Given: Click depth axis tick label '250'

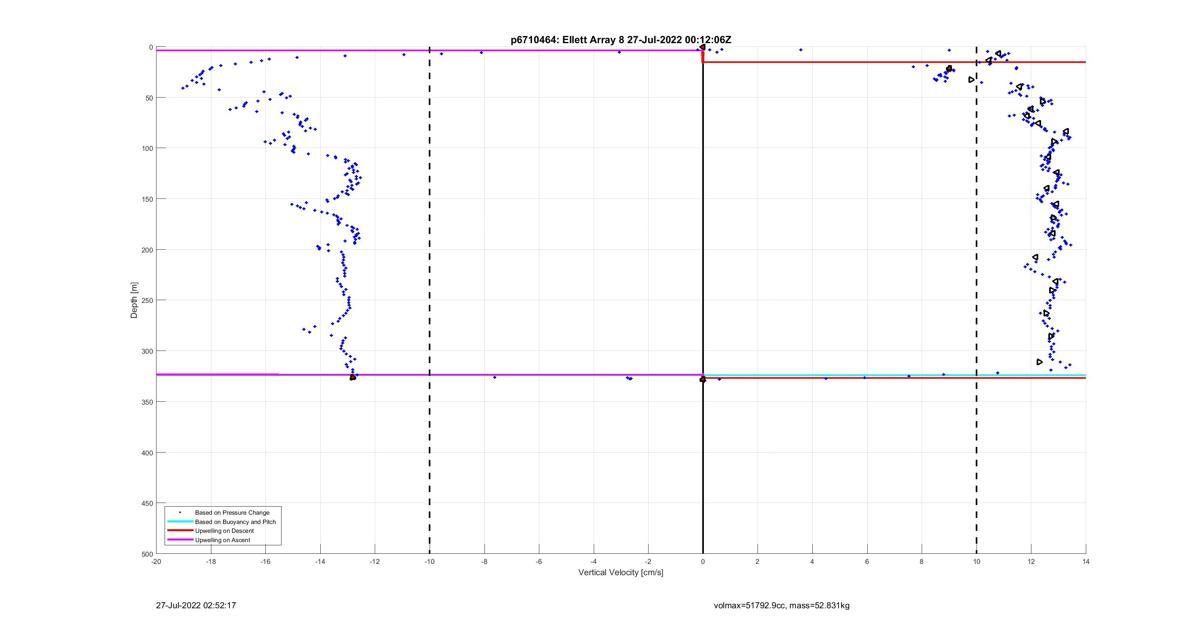Looking at the screenshot, I should point(147,300).
